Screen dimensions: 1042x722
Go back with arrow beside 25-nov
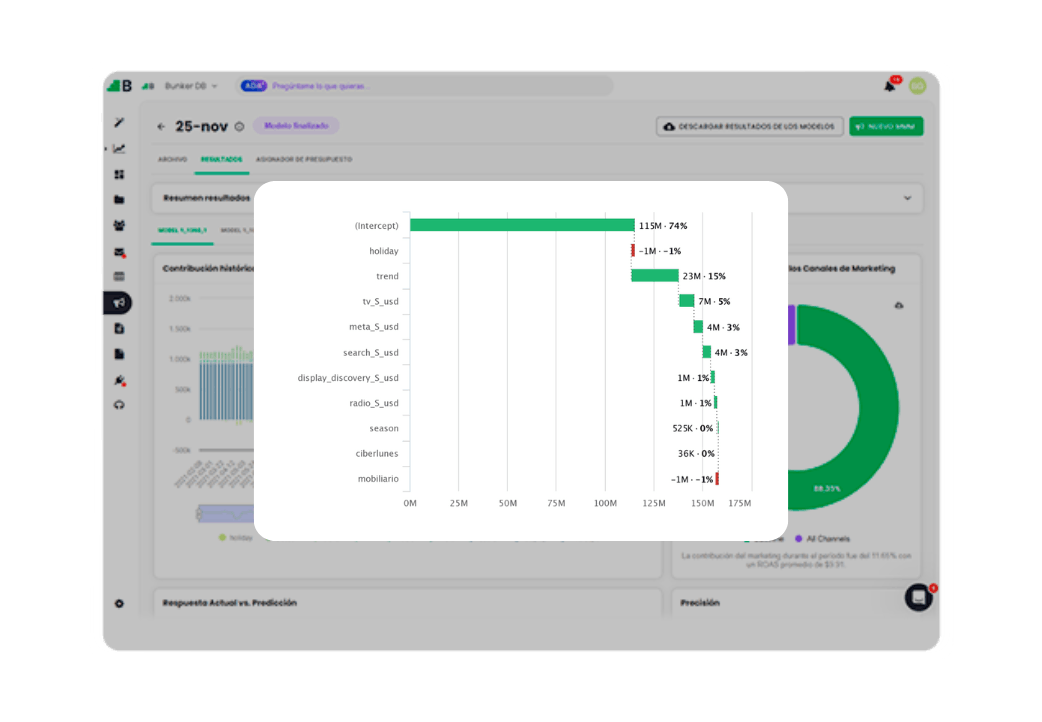pos(161,126)
